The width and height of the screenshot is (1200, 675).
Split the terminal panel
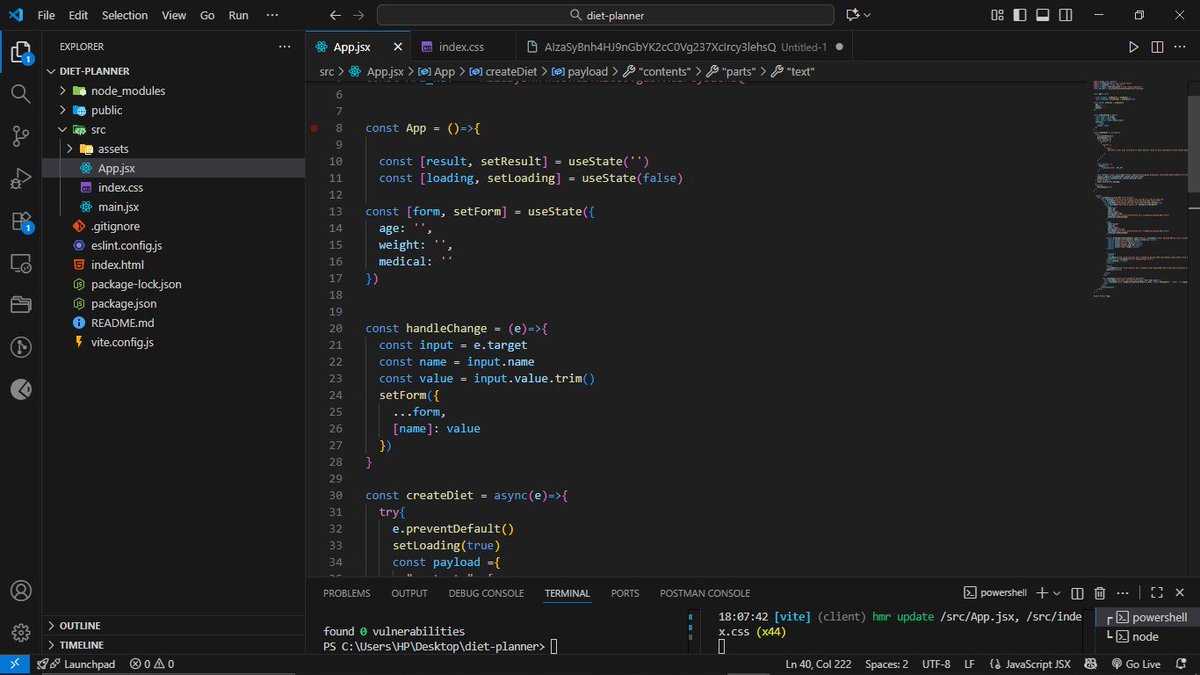pyautogui.click(x=1078, y=593)
